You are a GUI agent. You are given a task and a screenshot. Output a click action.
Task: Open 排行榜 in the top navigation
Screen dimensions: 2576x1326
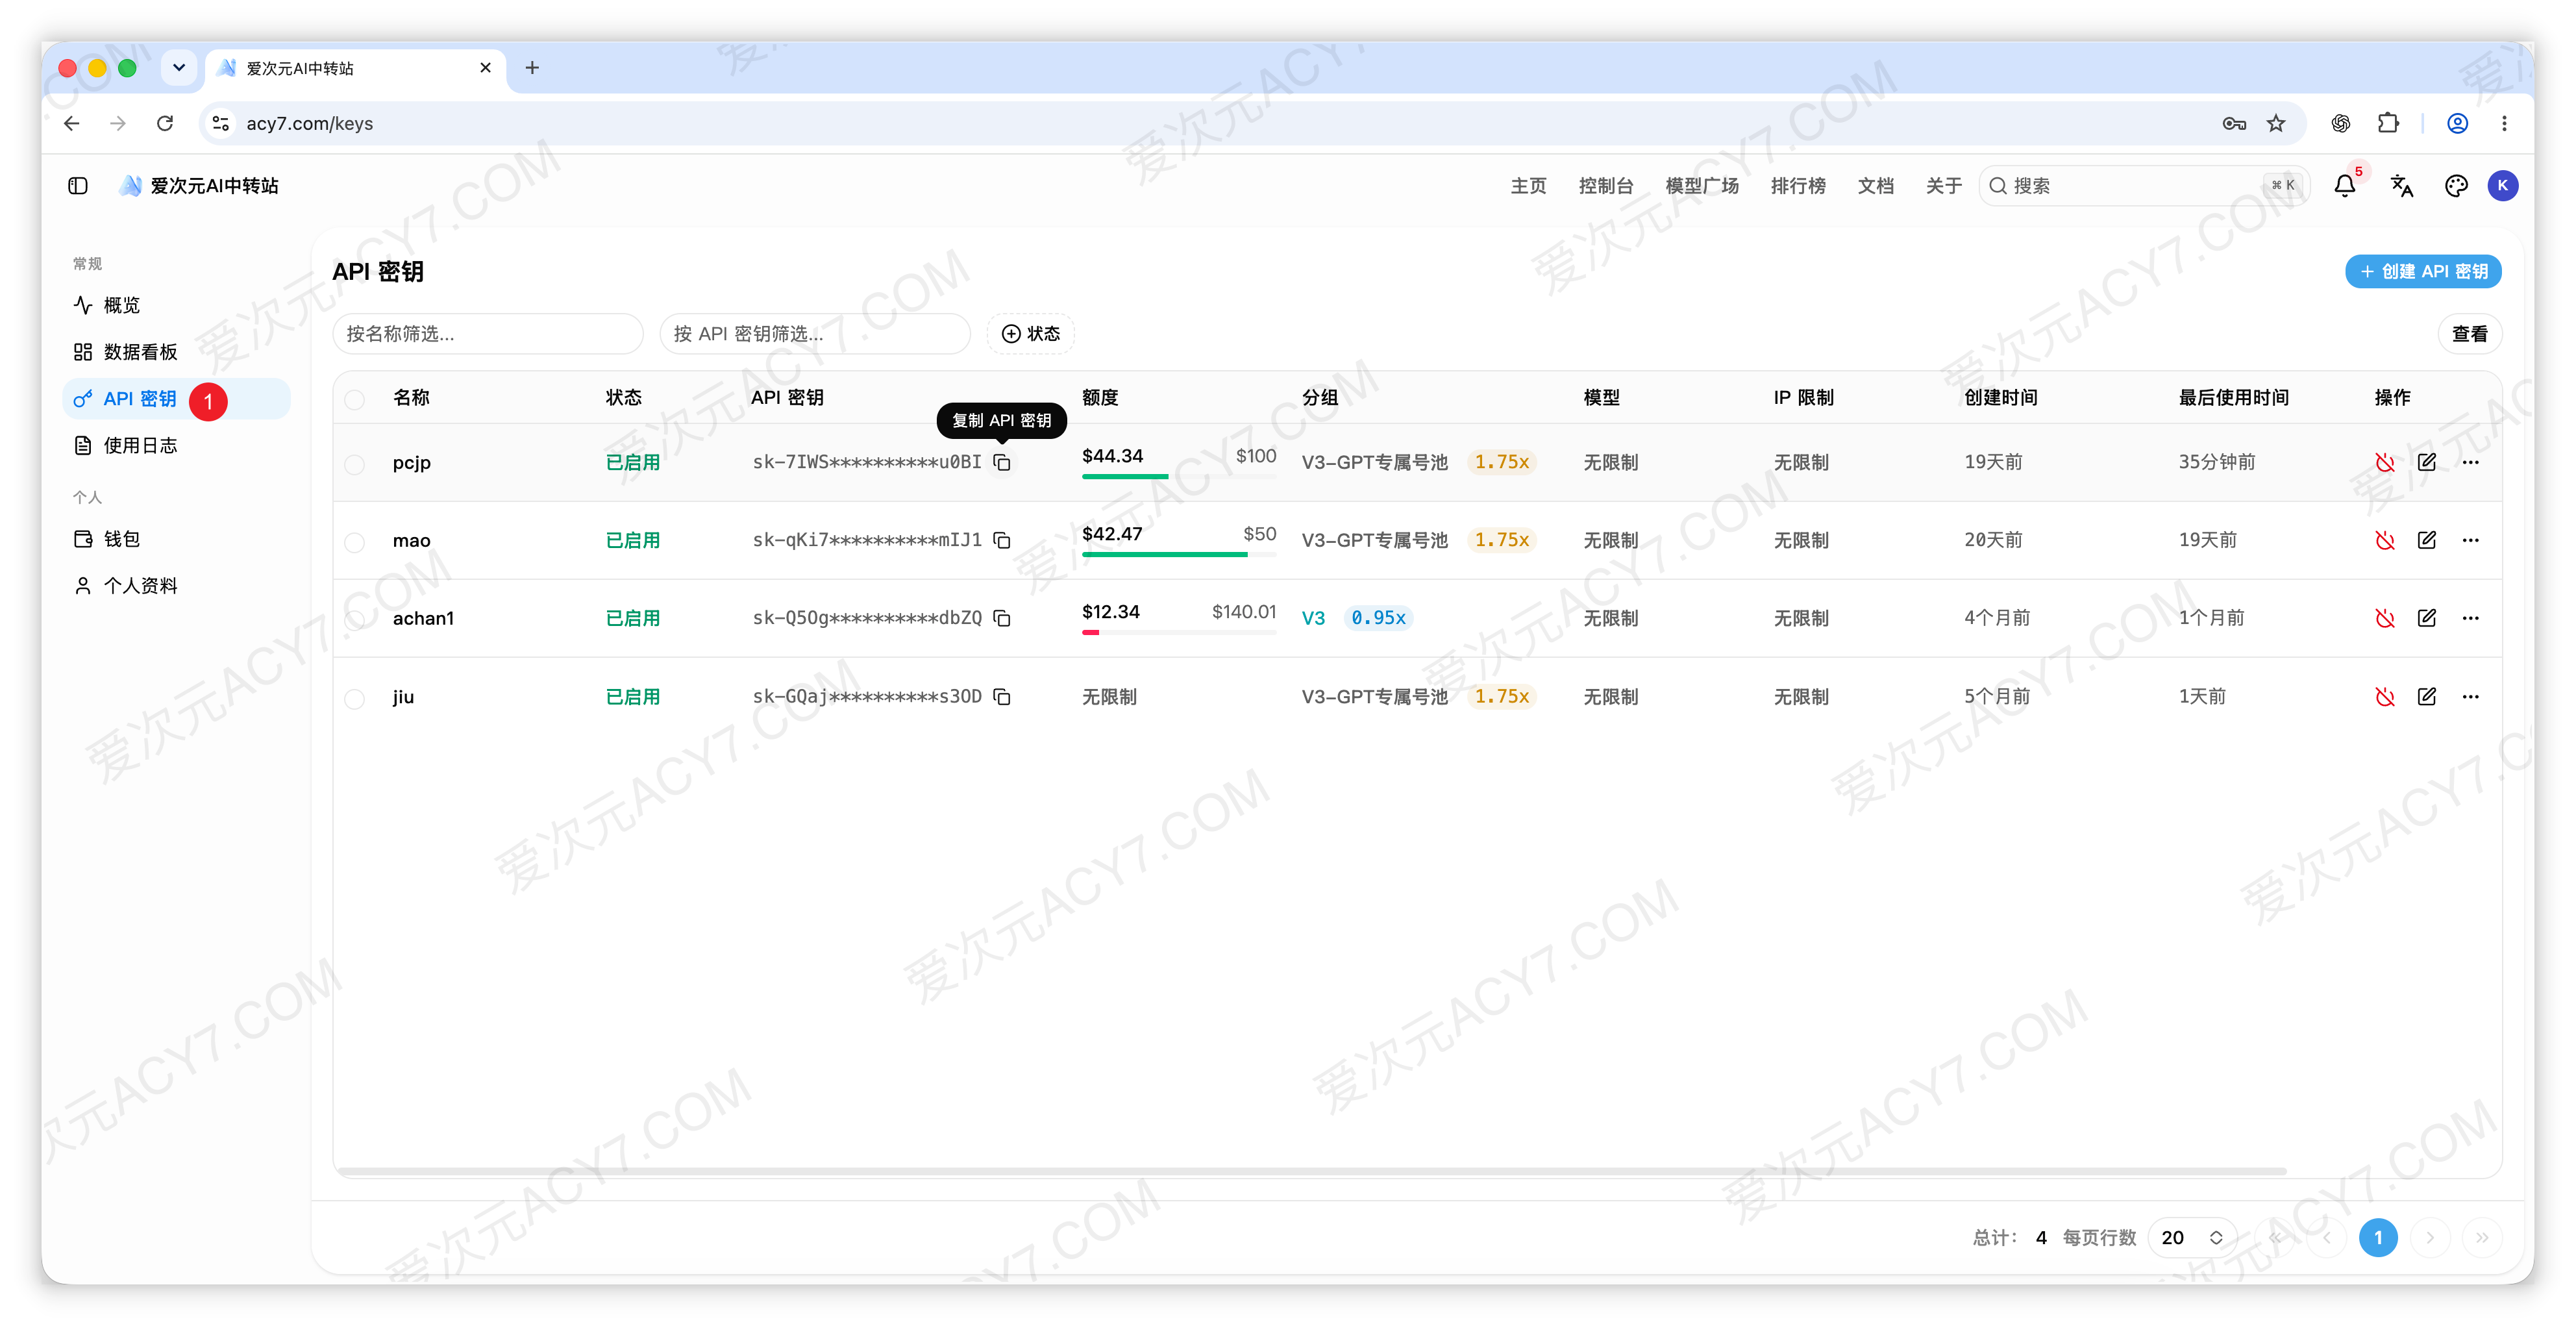pyautogui.click(x=1798, y=186)
